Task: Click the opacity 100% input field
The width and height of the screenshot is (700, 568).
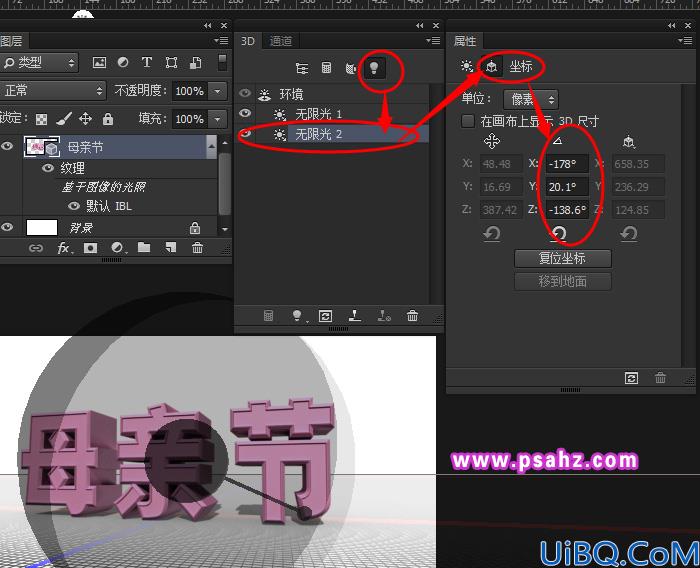Action: coord(190,91)
